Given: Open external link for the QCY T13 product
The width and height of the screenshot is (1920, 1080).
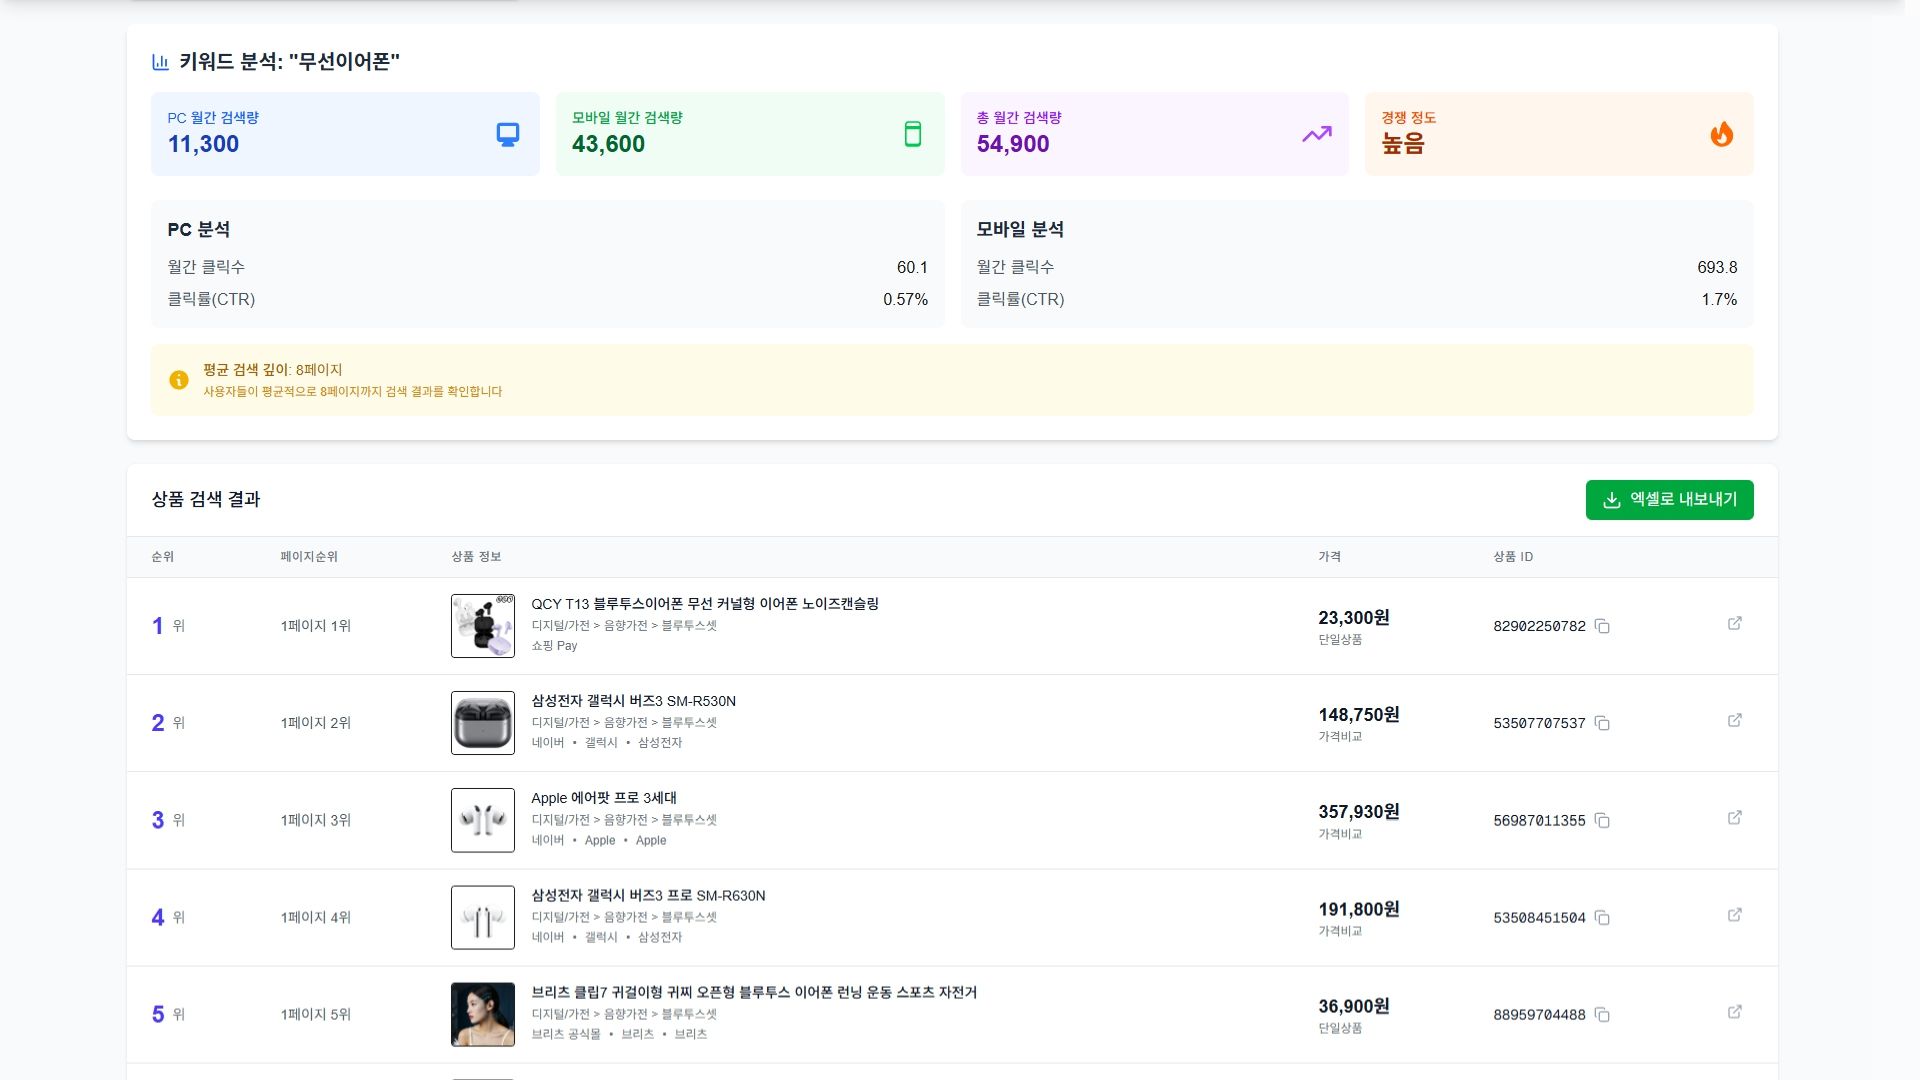Looking at the screenshot, I should [x=1735, y=622].
